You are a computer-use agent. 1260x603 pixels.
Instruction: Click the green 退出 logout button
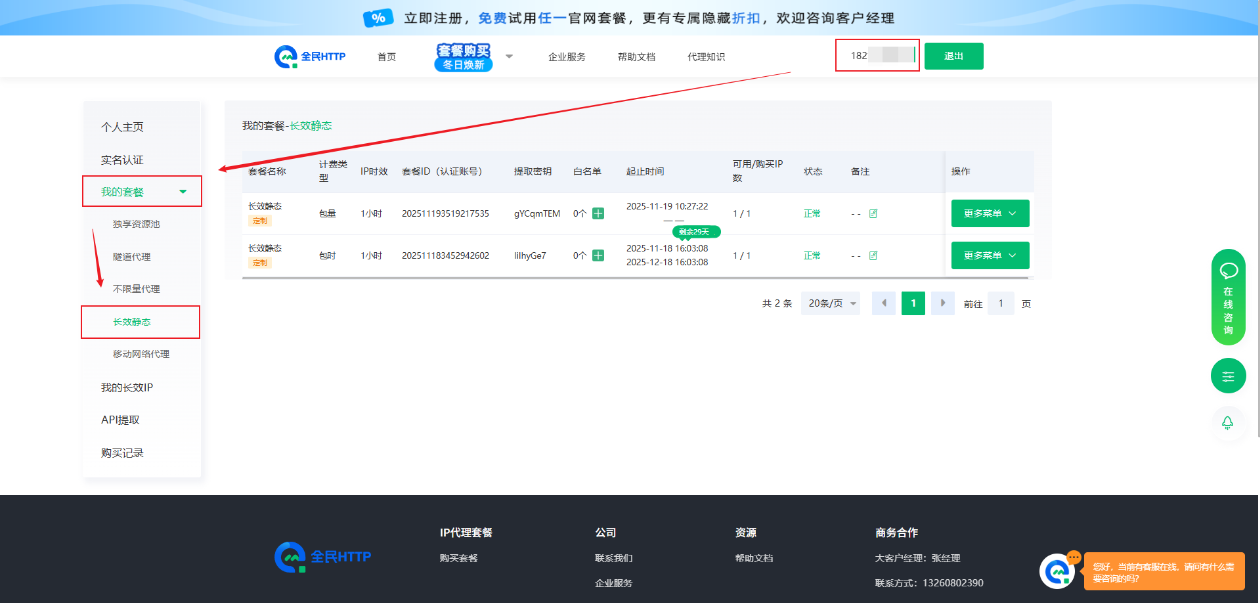(x=953, y=56)
